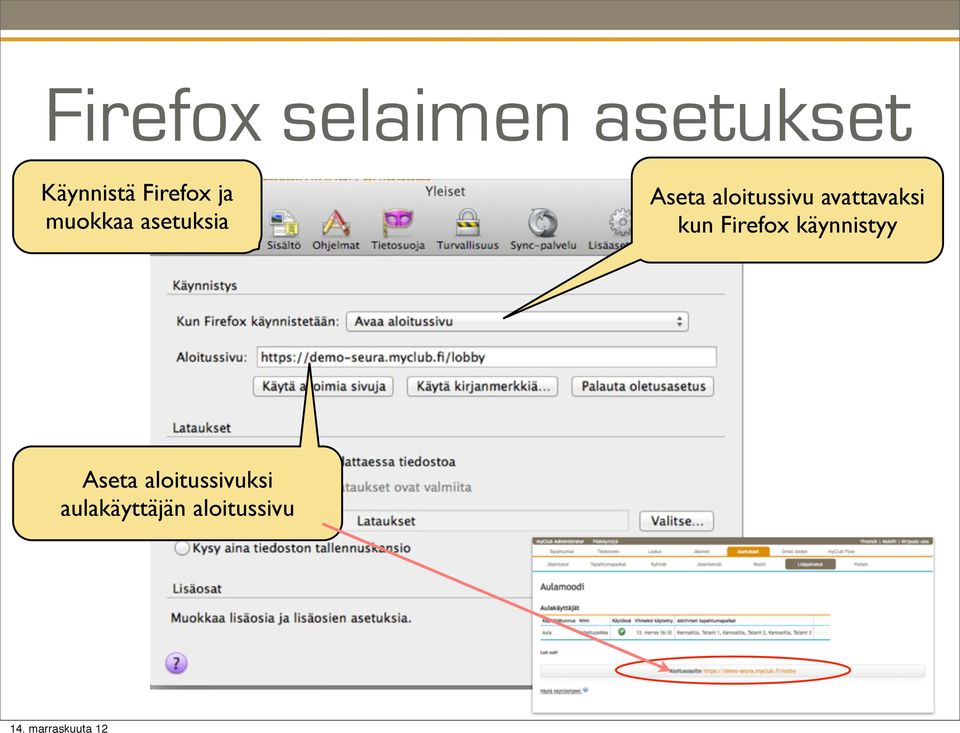This screenshot has height=733, width=960.
Task: Click the 'Palauta oletusasetus' button
Action: click(x=643, y=386)
